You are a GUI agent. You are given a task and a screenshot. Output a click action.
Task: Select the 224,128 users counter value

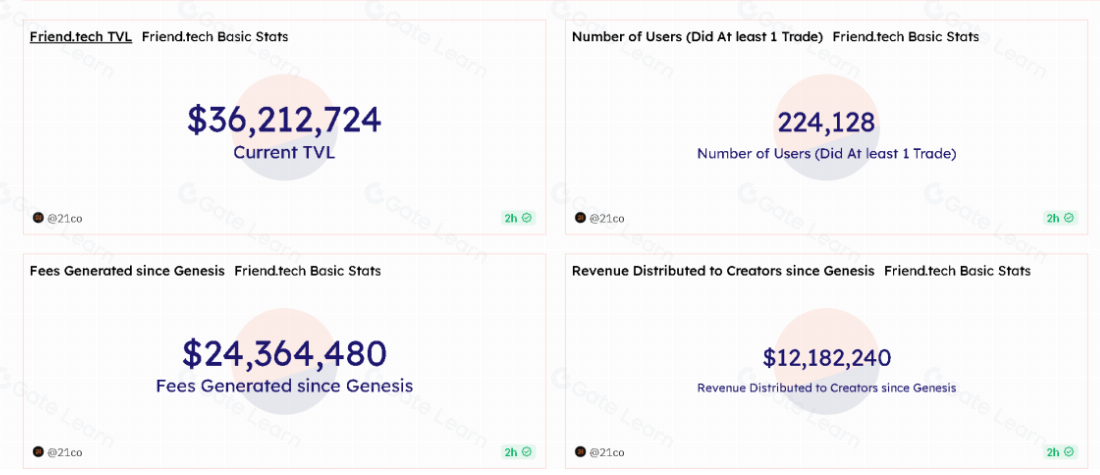point(826,123)
